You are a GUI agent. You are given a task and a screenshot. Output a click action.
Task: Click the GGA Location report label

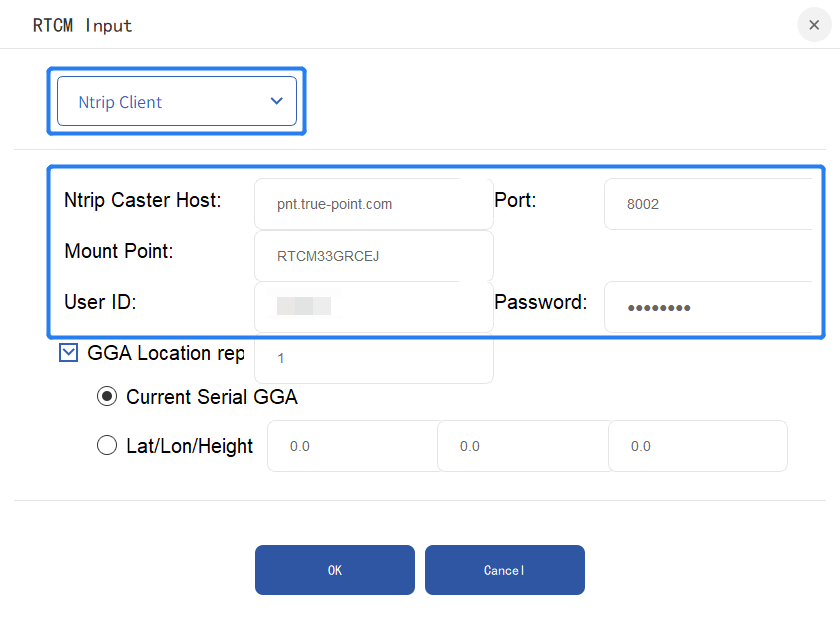[165, 353]
